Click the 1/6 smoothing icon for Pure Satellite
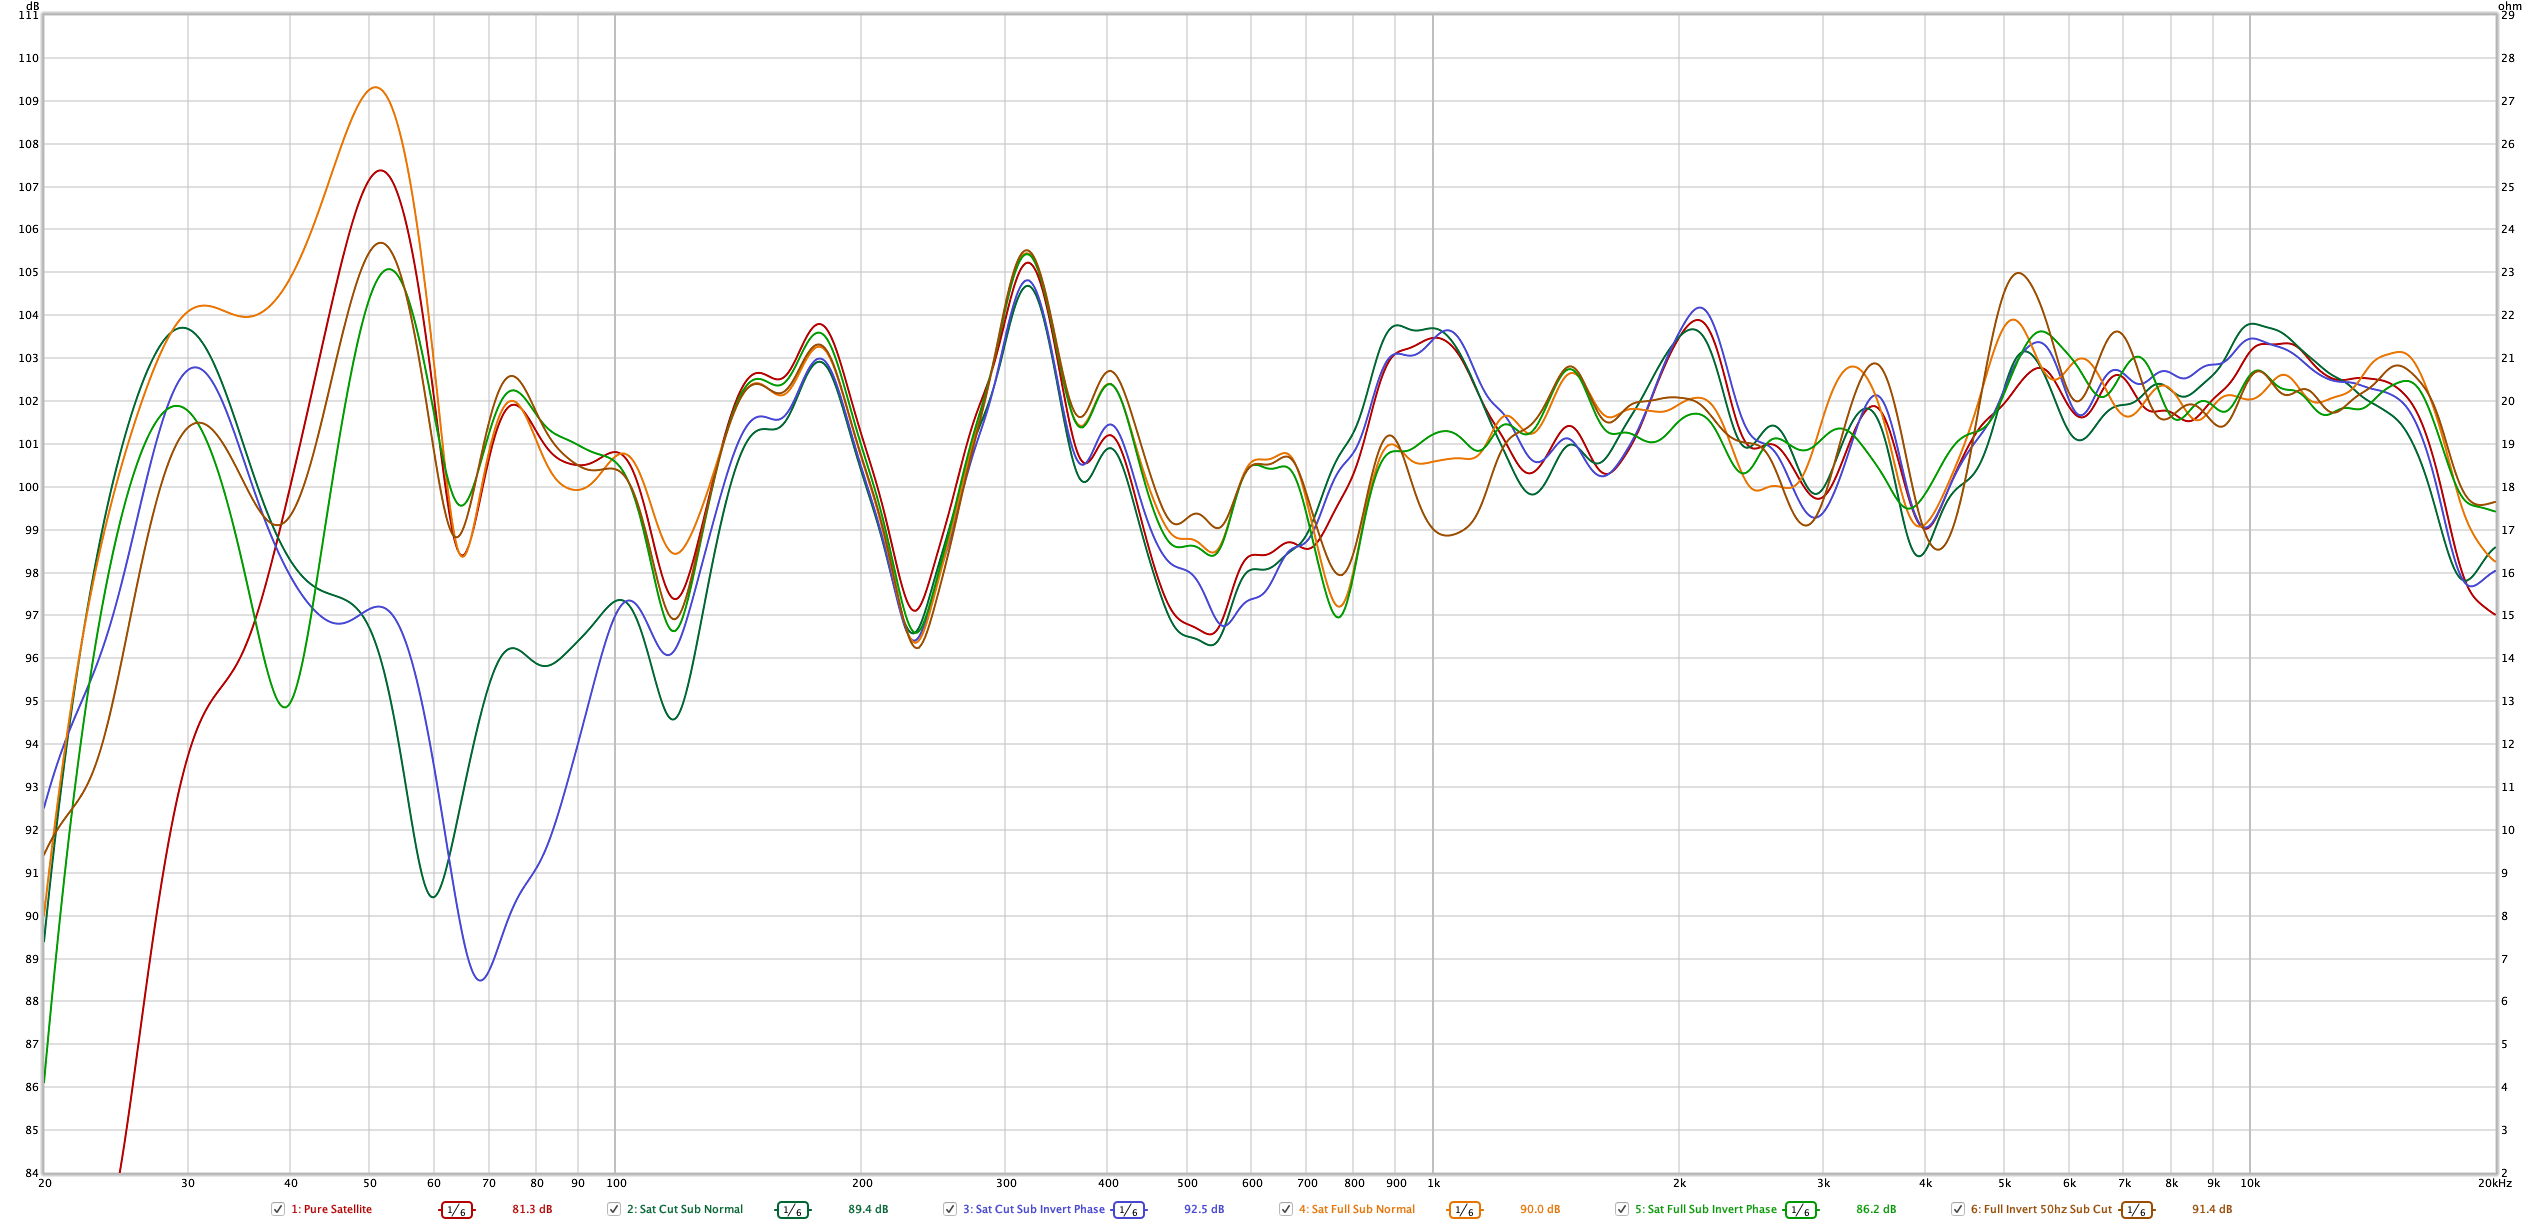Screen dimensions: 2540x1225 click(x=456, y=1210)
